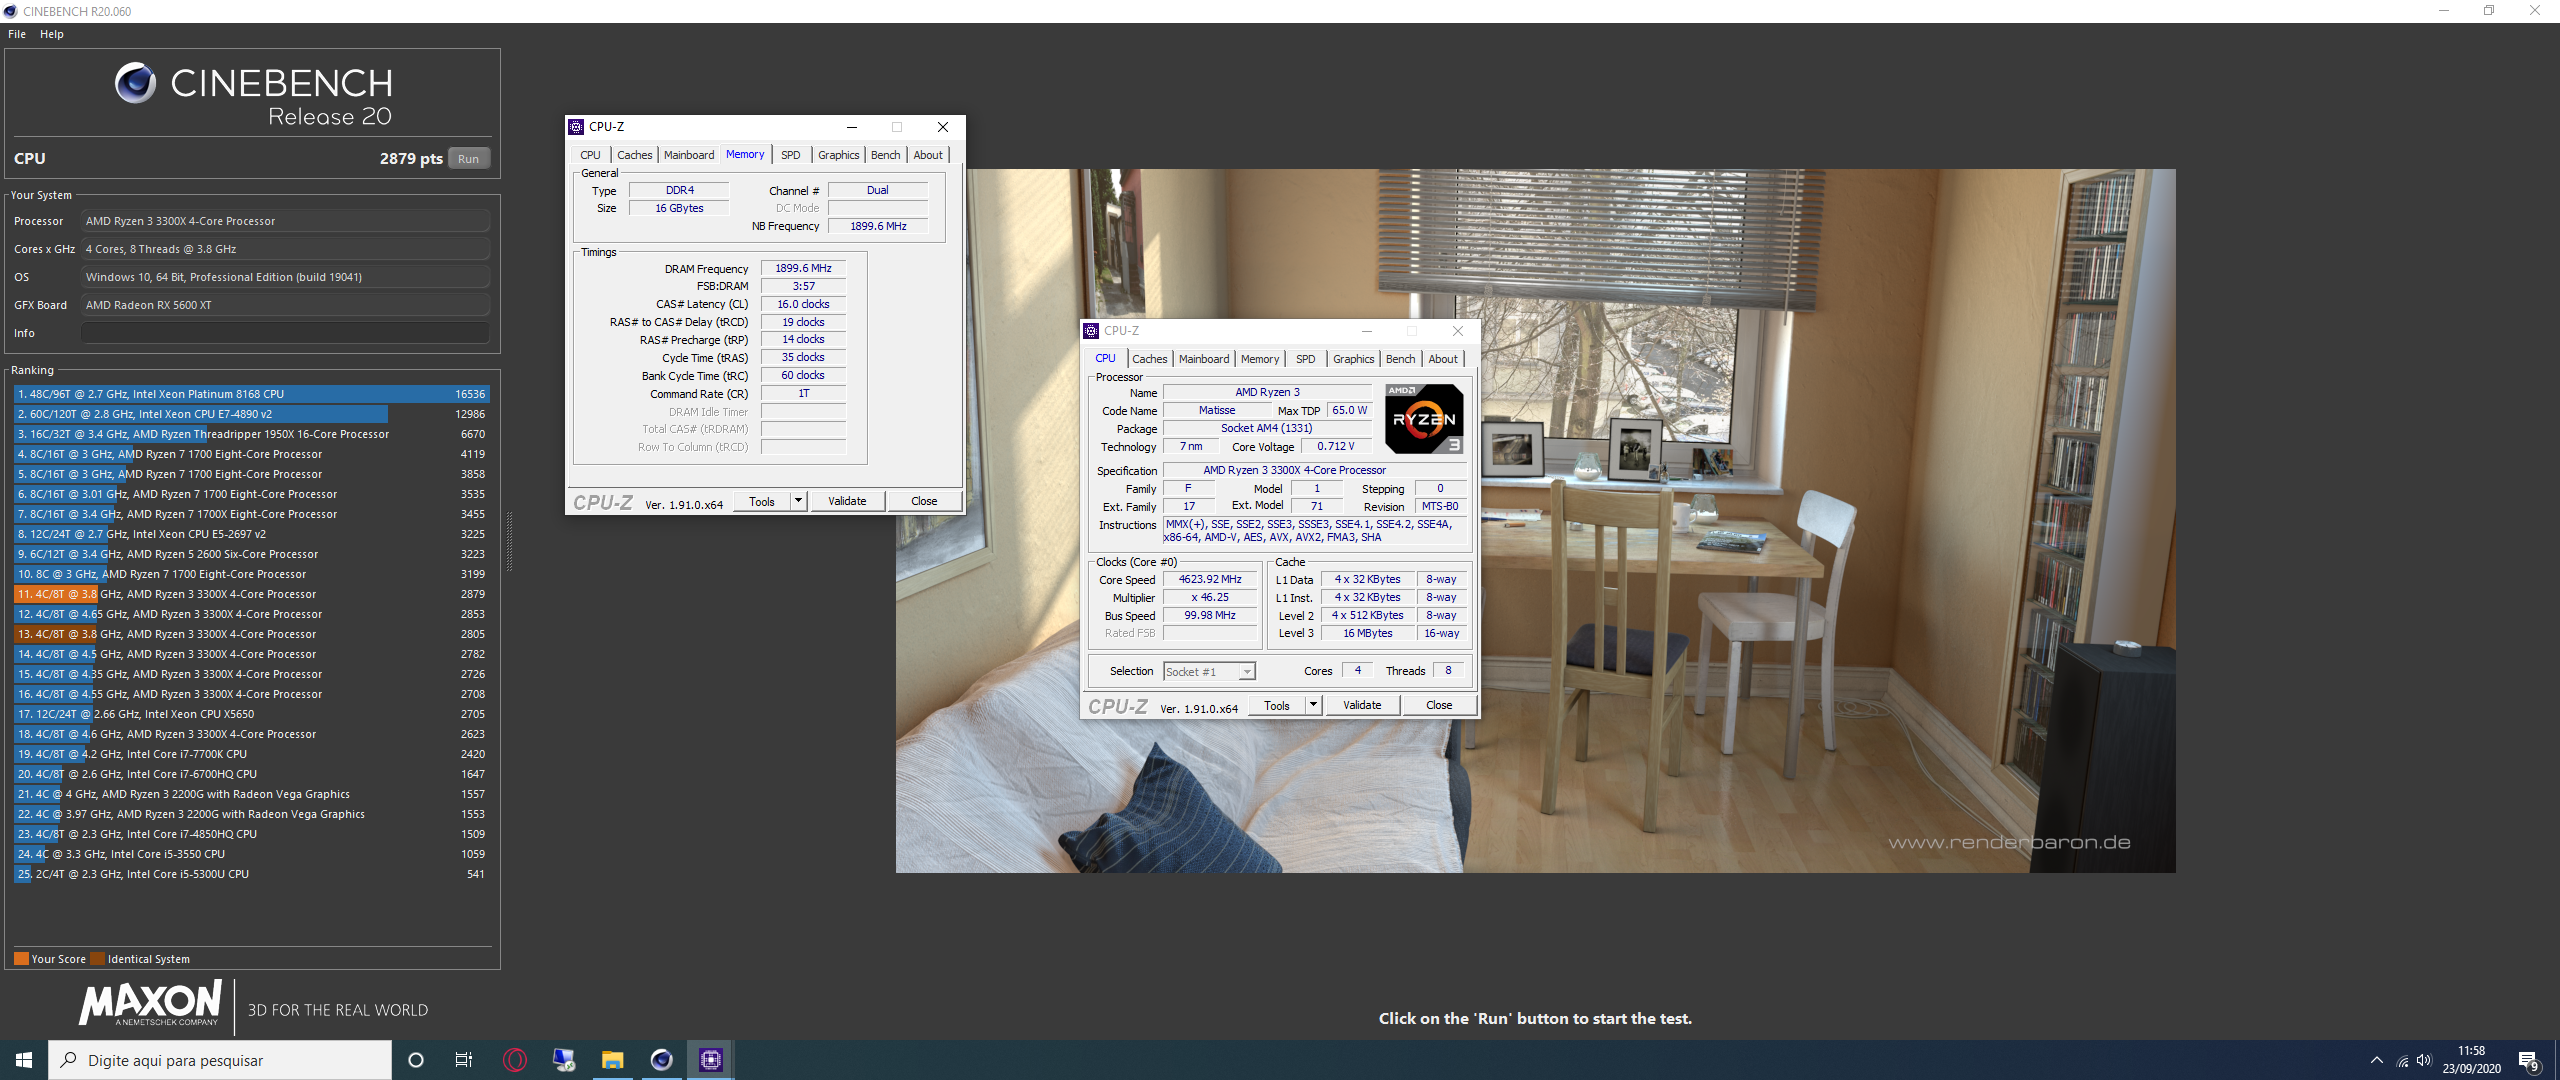Switch to SPD tab in Memory CPU-Z window

click(790, 155)
